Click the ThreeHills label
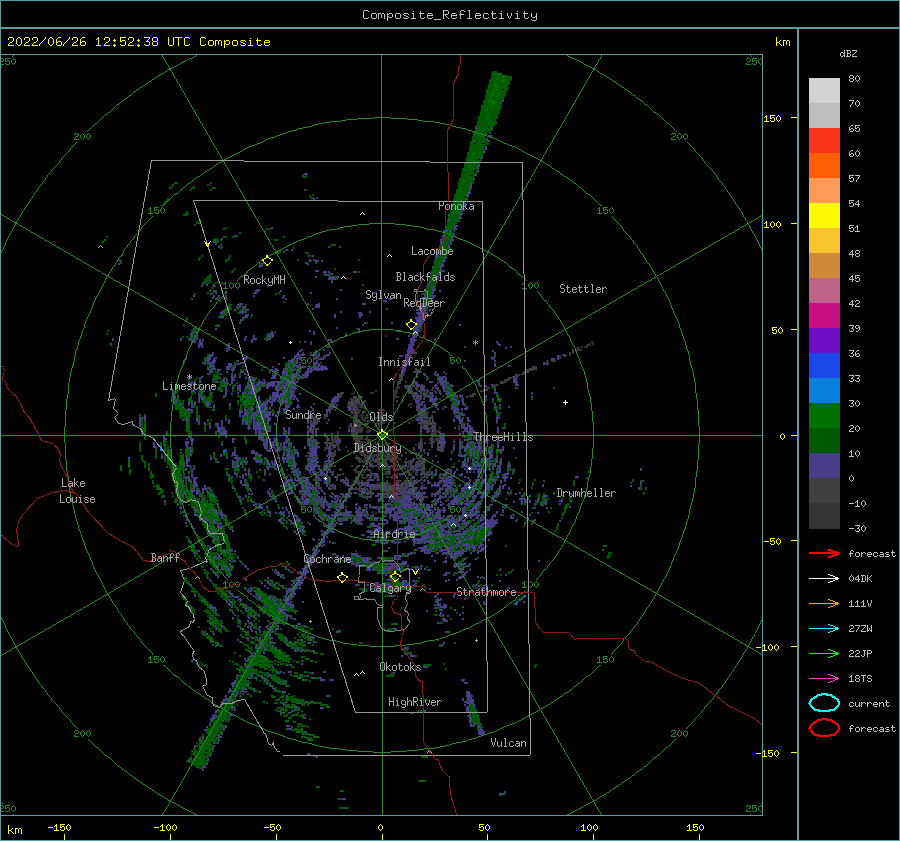900x841 pixels. pos(503,437)
